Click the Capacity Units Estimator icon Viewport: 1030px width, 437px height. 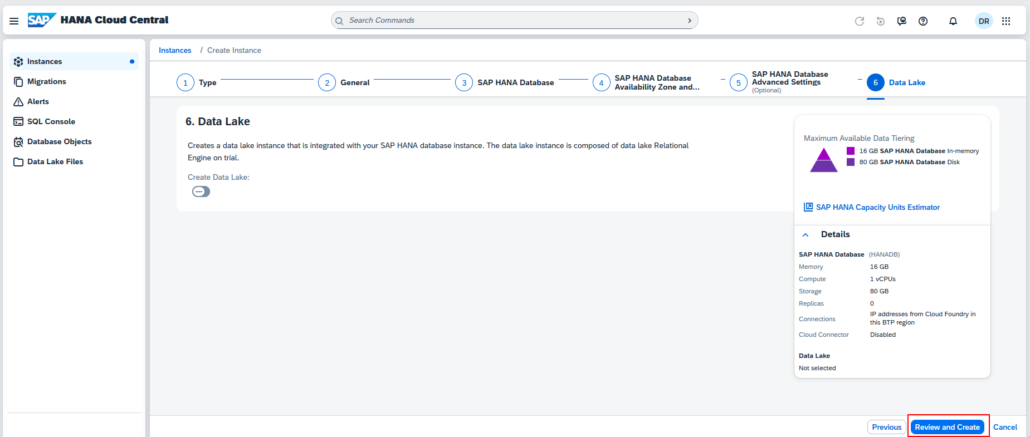808,207
